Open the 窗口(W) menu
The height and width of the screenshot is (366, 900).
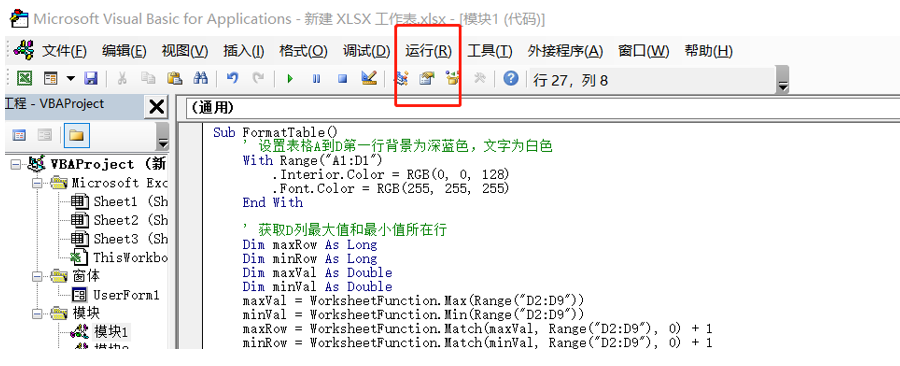tap(643, 51)
